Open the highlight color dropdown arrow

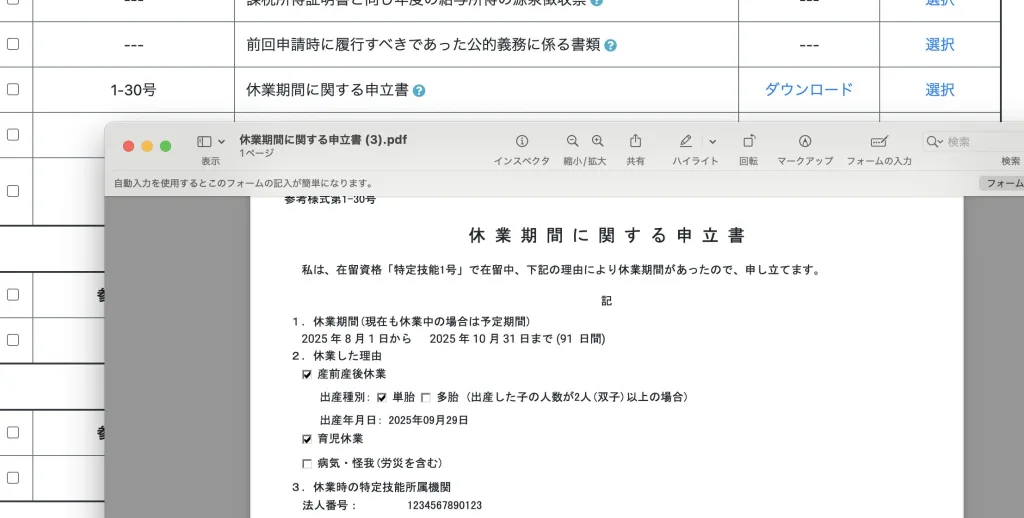pyautogui.click(x=712, y=142)
